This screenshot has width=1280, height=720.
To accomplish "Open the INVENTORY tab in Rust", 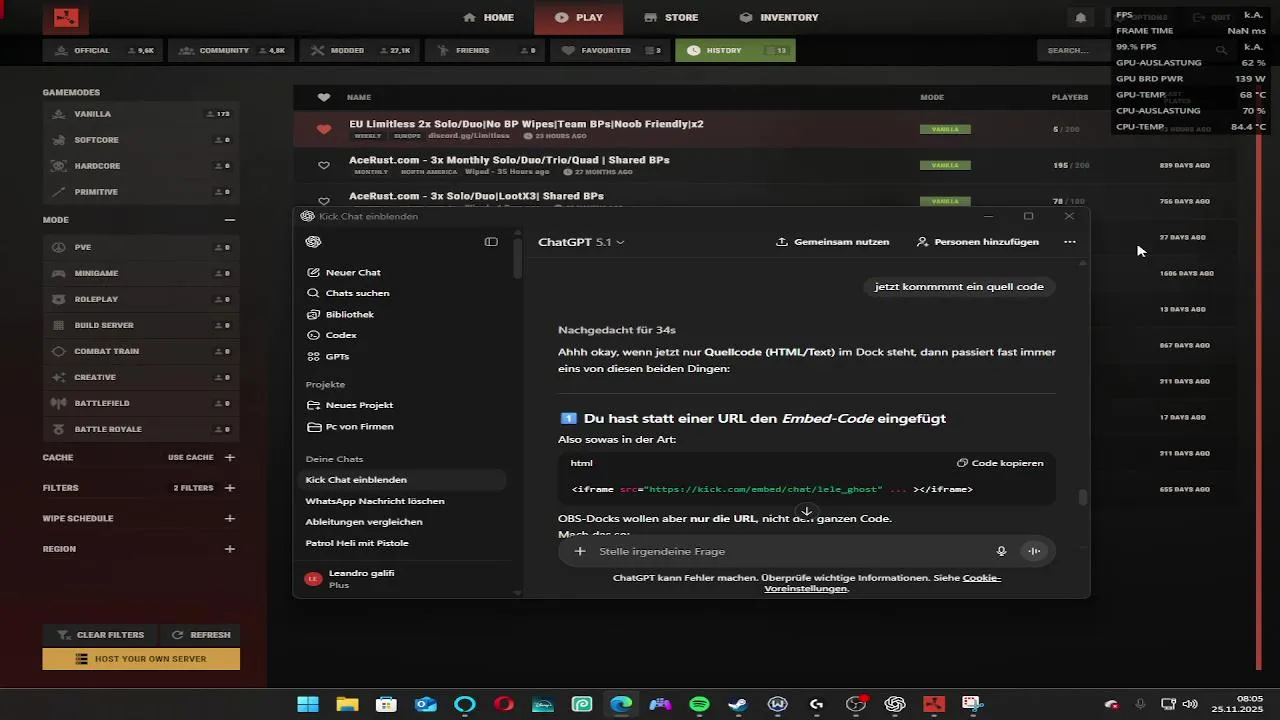I will coord(779,17).
